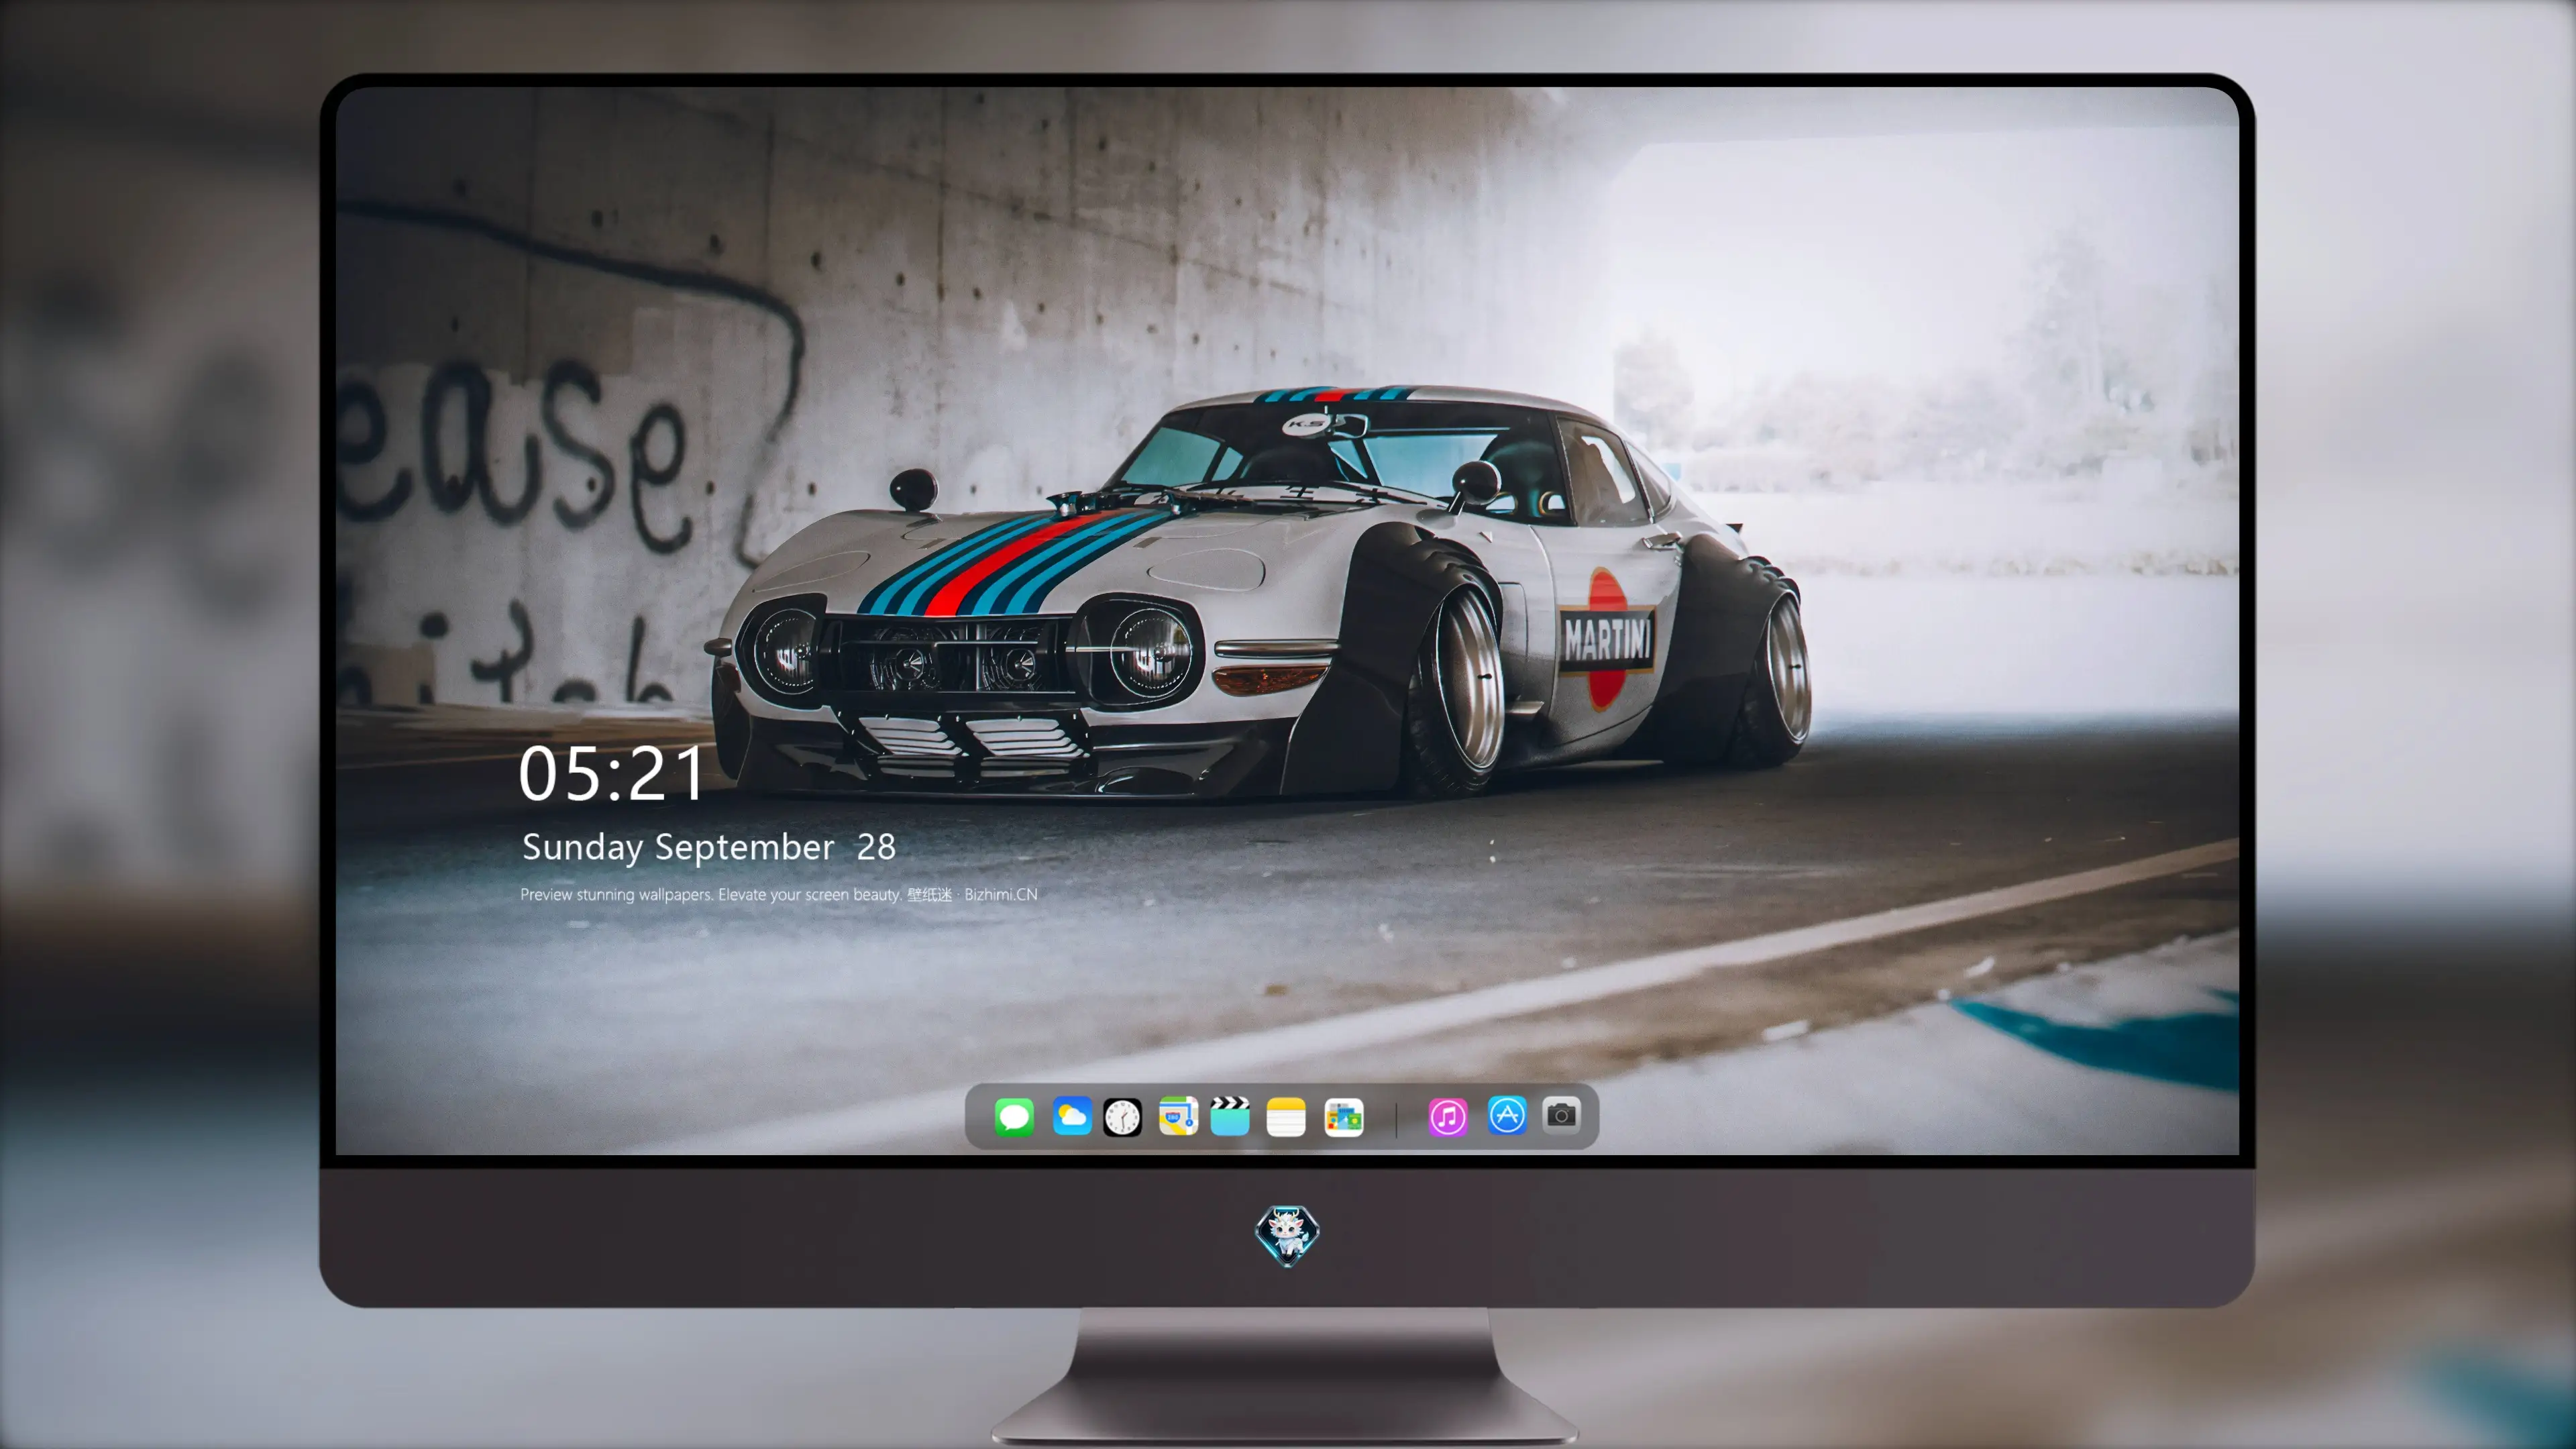The width and height of the screenshot is (2576, 1449).
Task: Click the dragon logo on monitor chin
Action: click(x=1287, y=1236)
